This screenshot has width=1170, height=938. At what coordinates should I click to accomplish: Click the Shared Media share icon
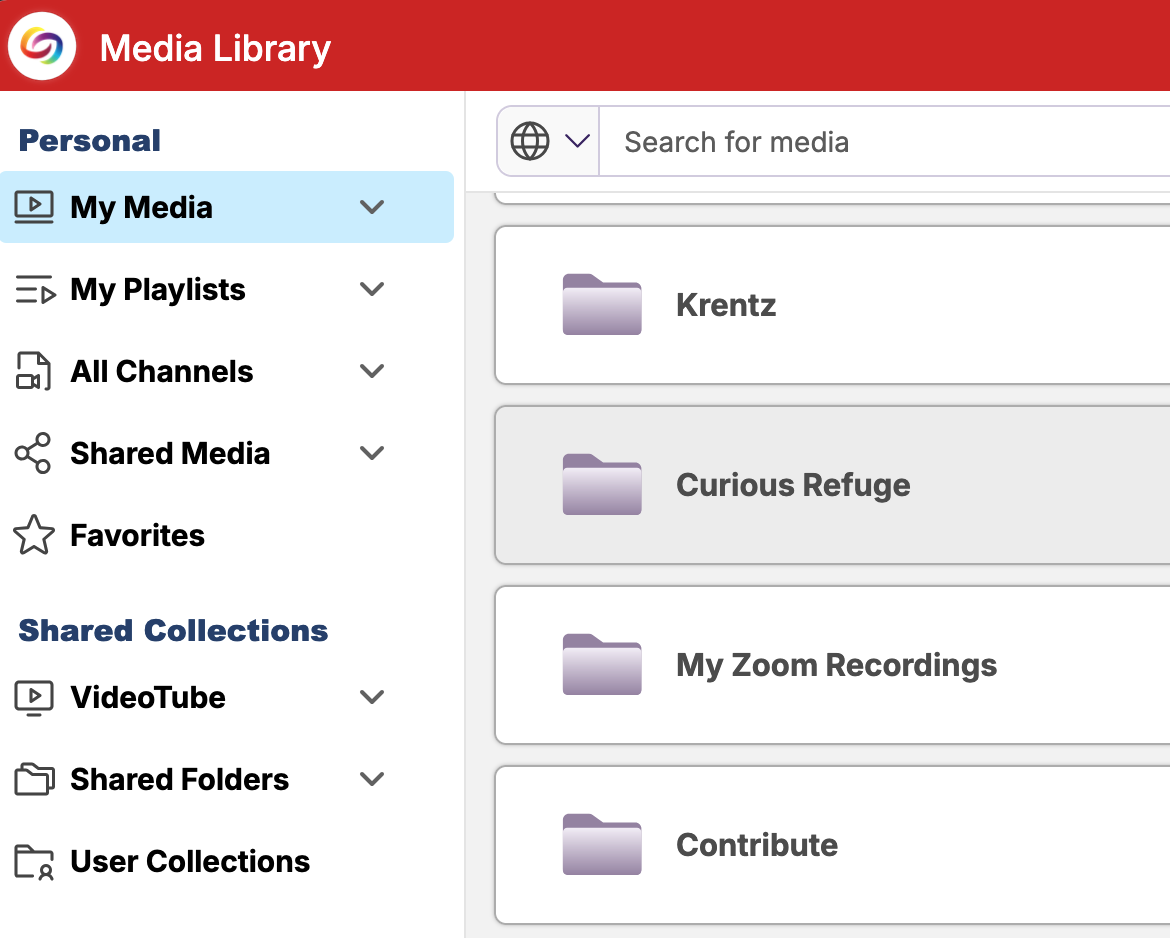pyautogui.click(x=33, y=453)
